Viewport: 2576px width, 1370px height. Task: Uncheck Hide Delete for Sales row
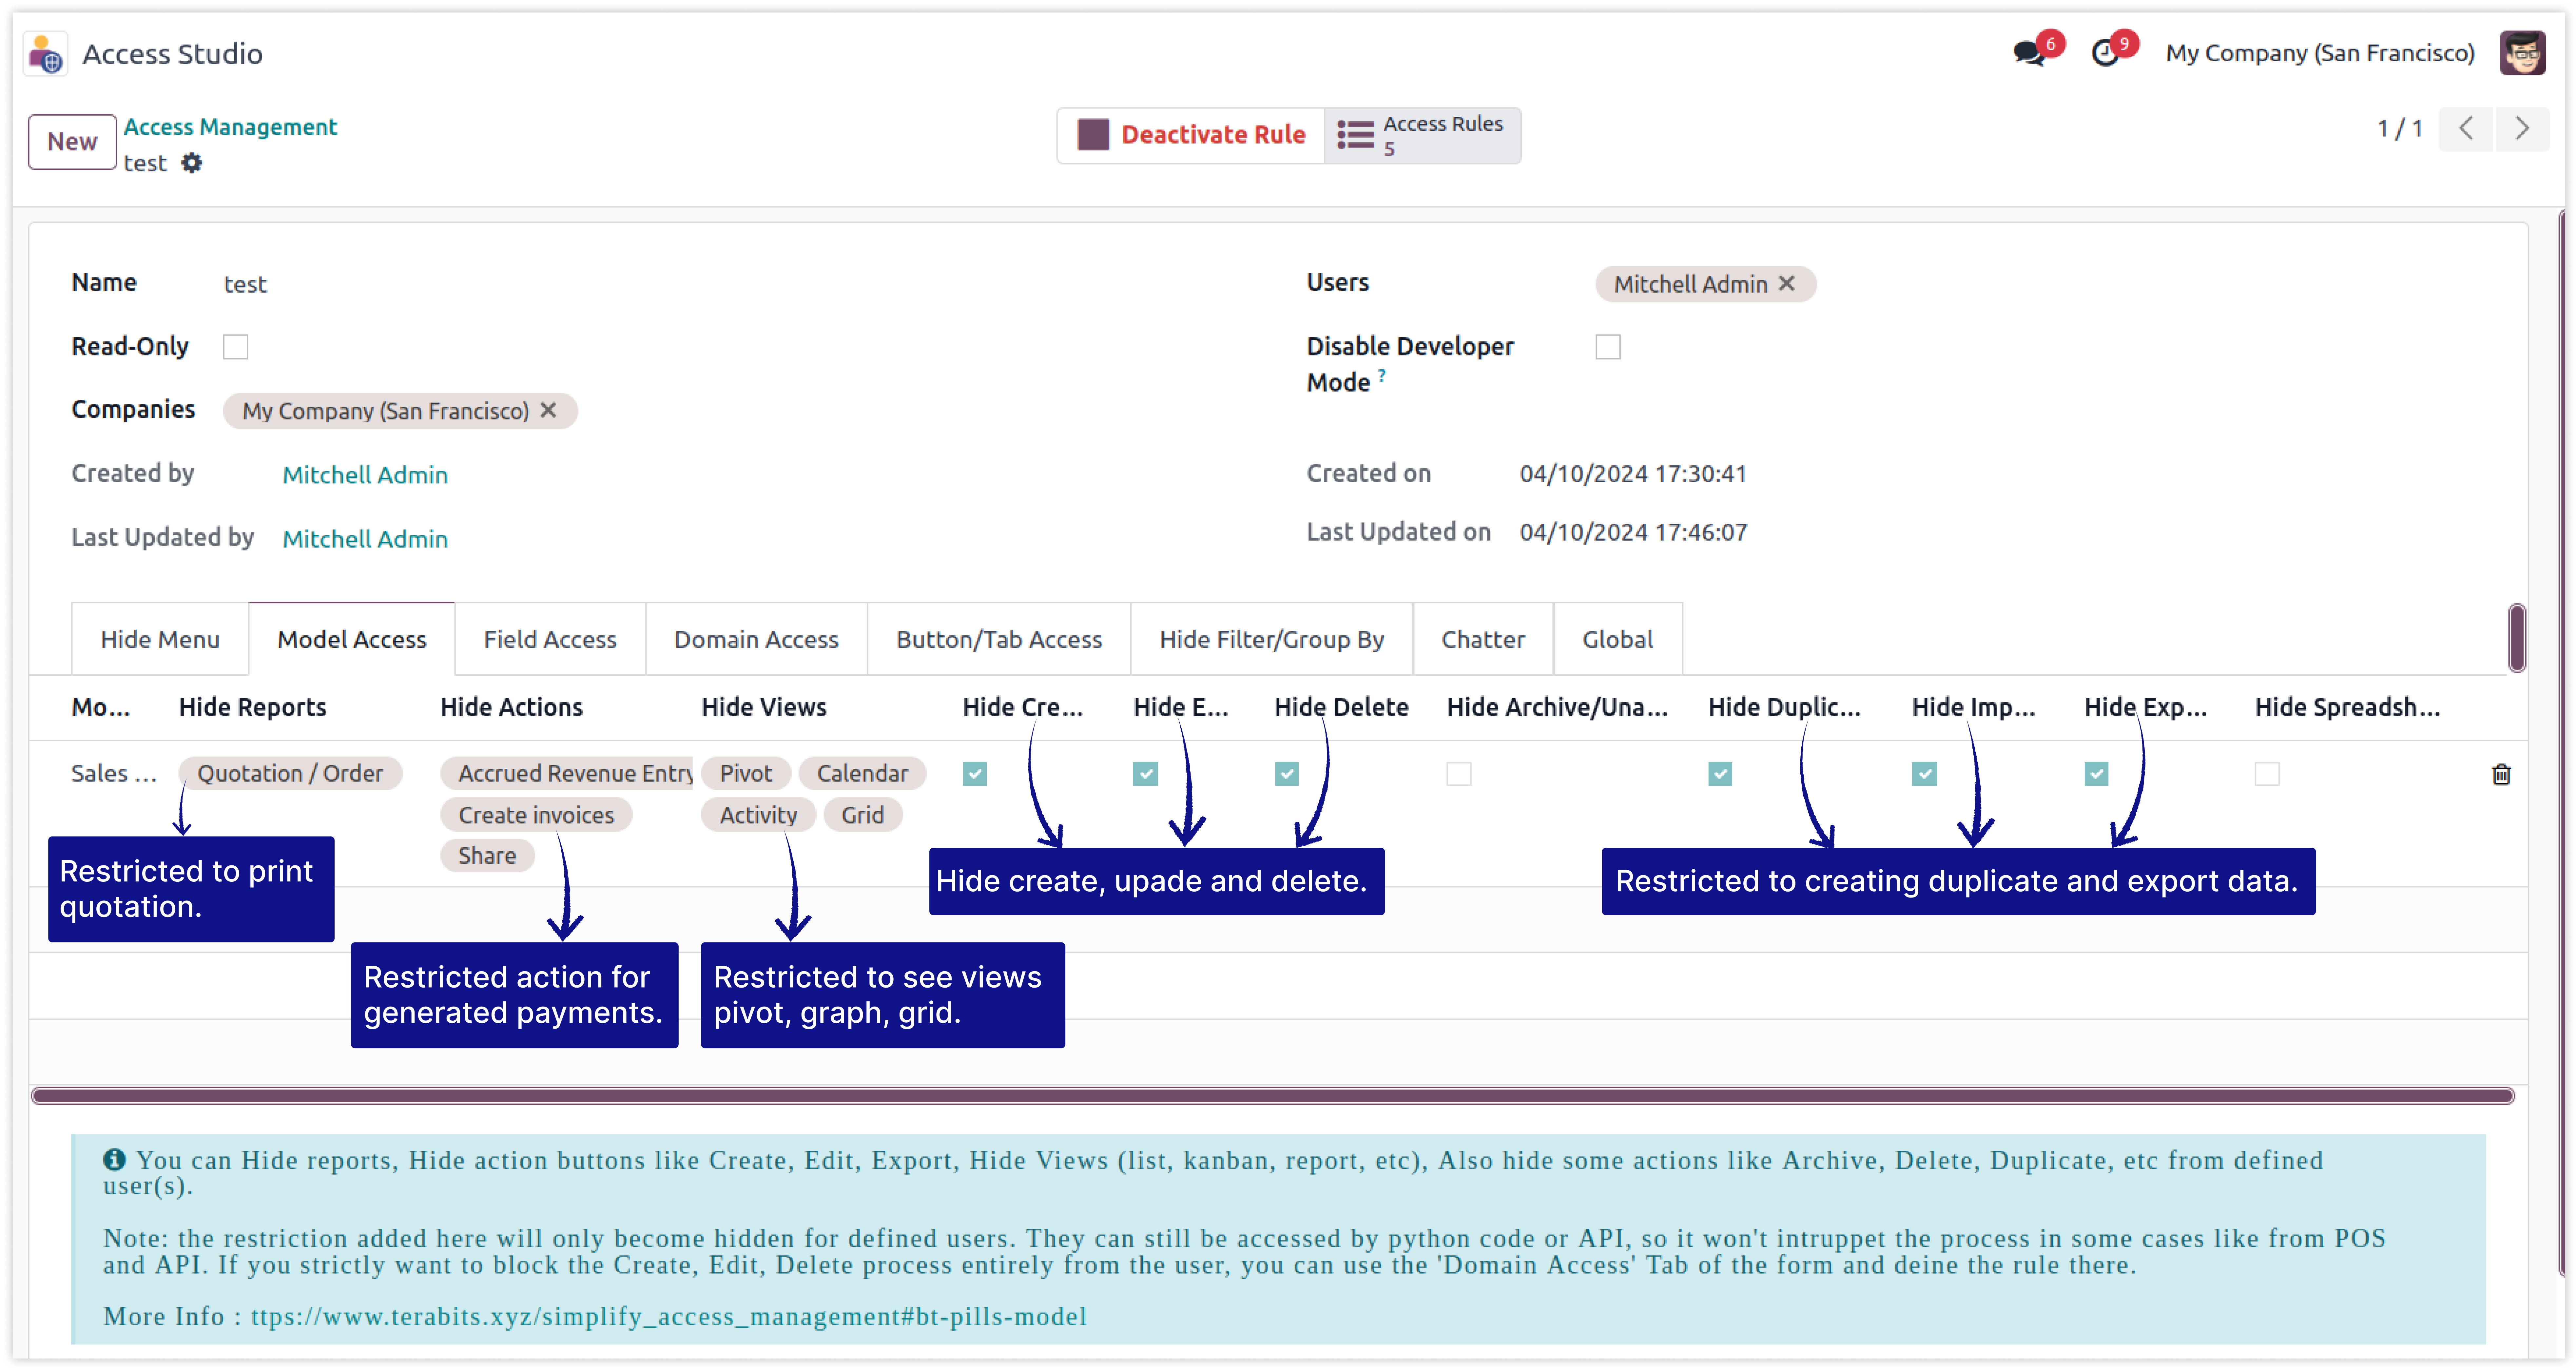[x=1287, y=774]
